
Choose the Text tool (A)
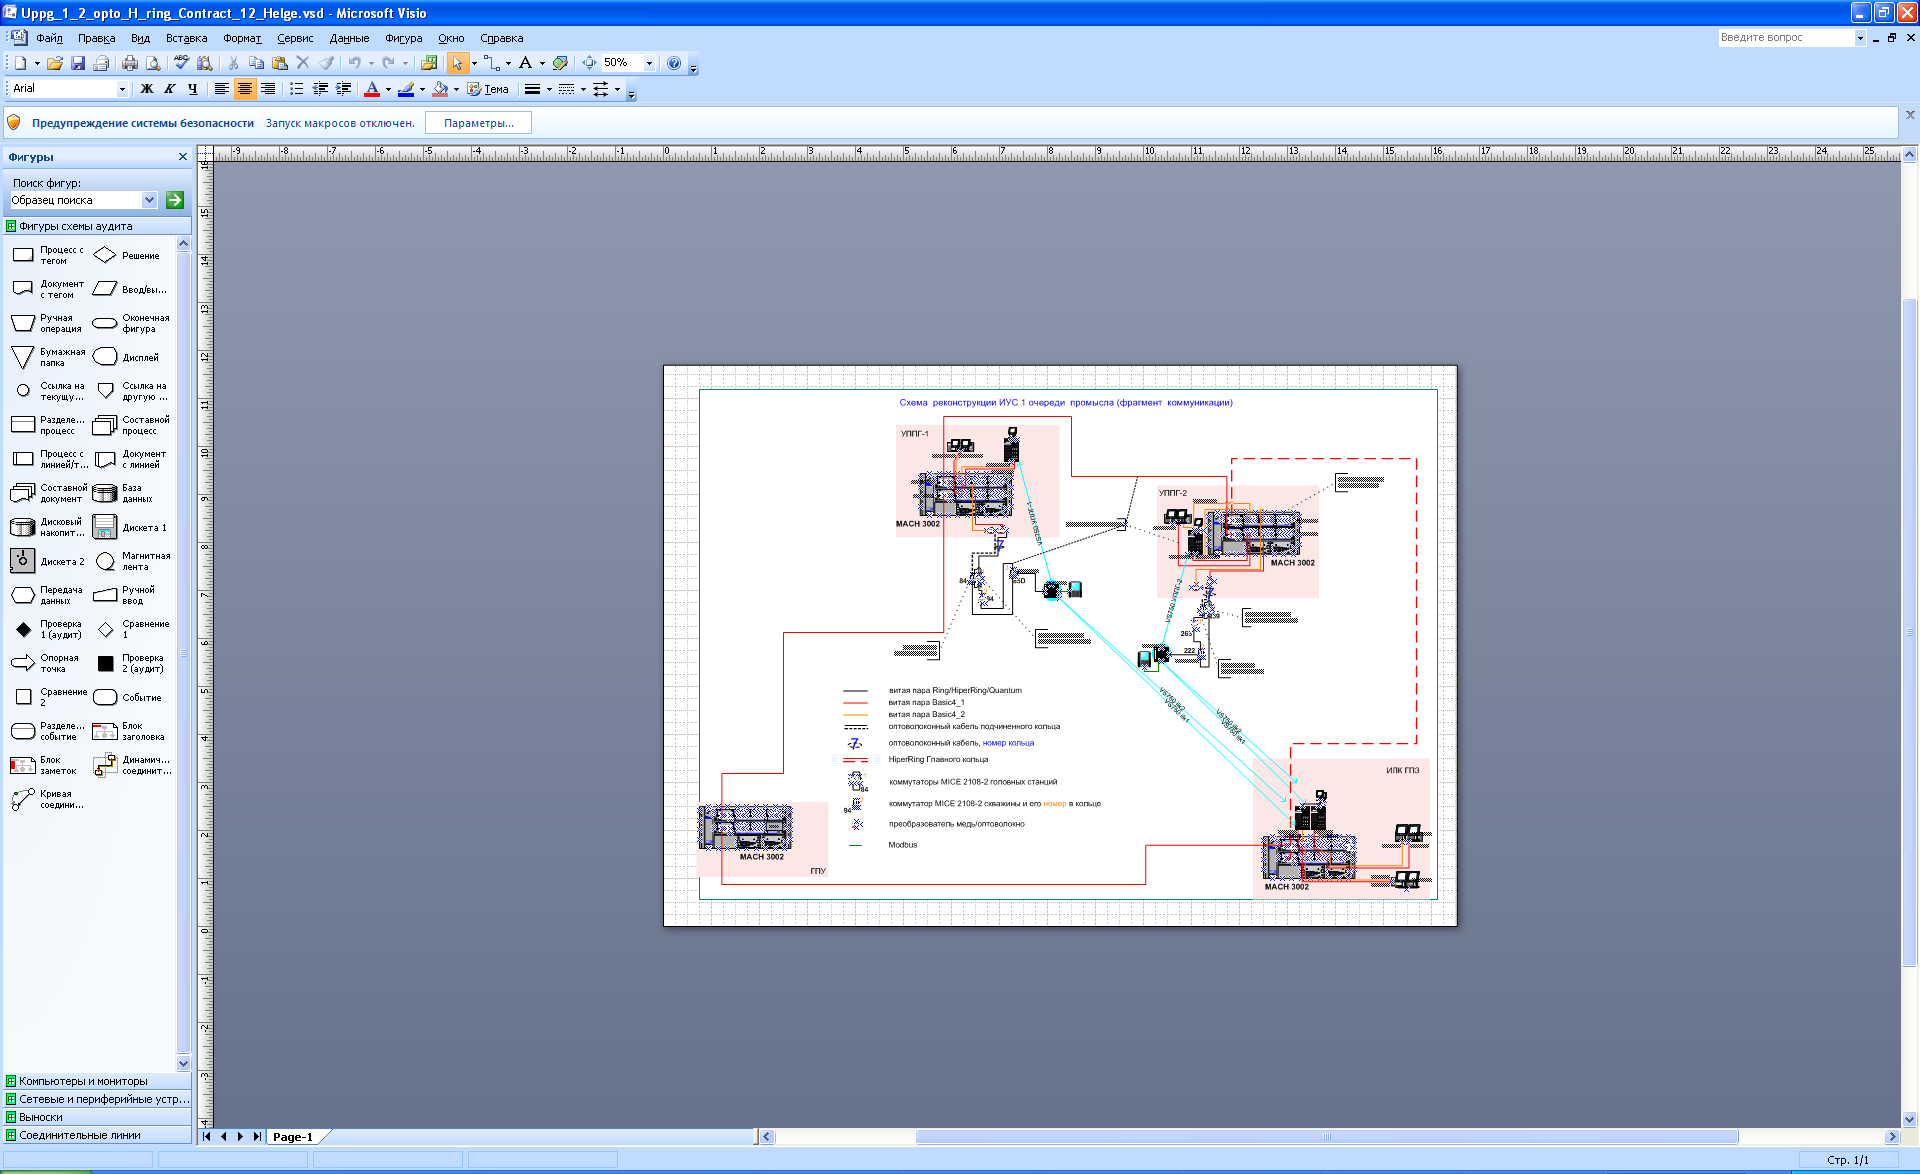[525, 63]
